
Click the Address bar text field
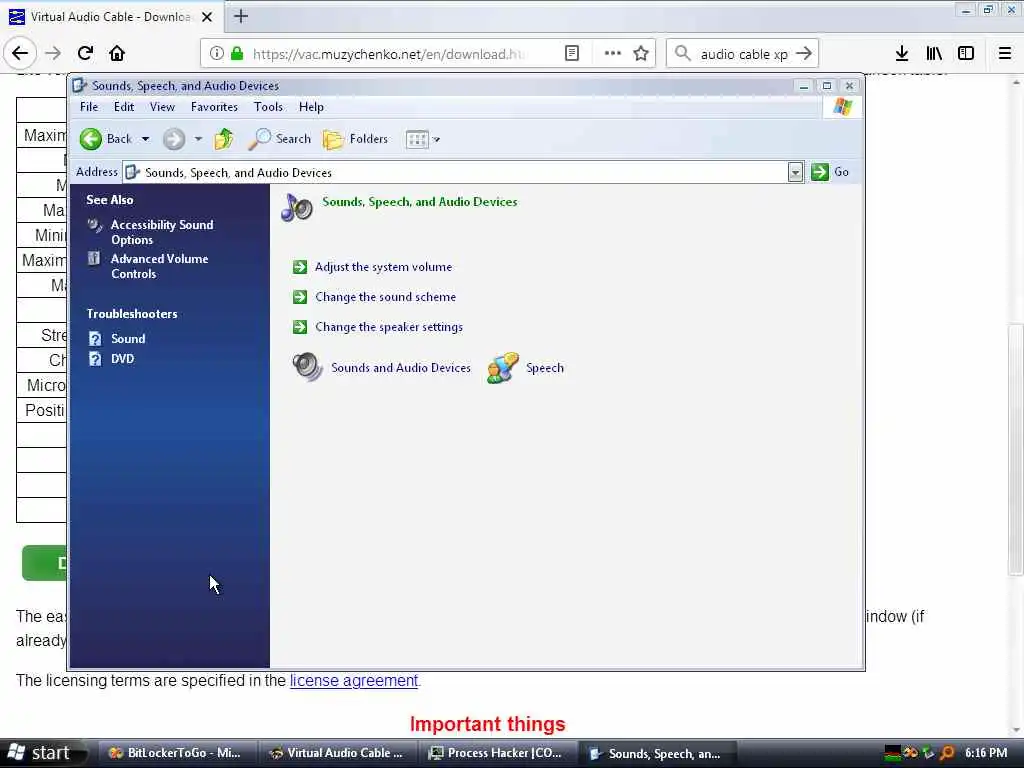pyautogui.click(x=455, y=172)
